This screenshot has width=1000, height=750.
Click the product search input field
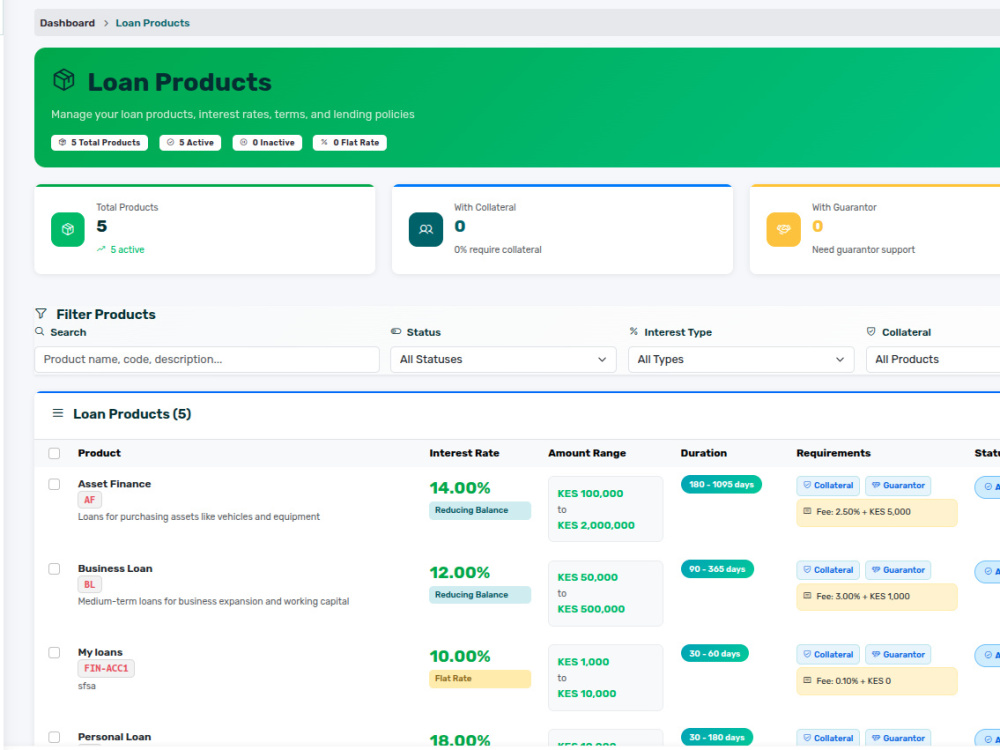pos(207,360)
